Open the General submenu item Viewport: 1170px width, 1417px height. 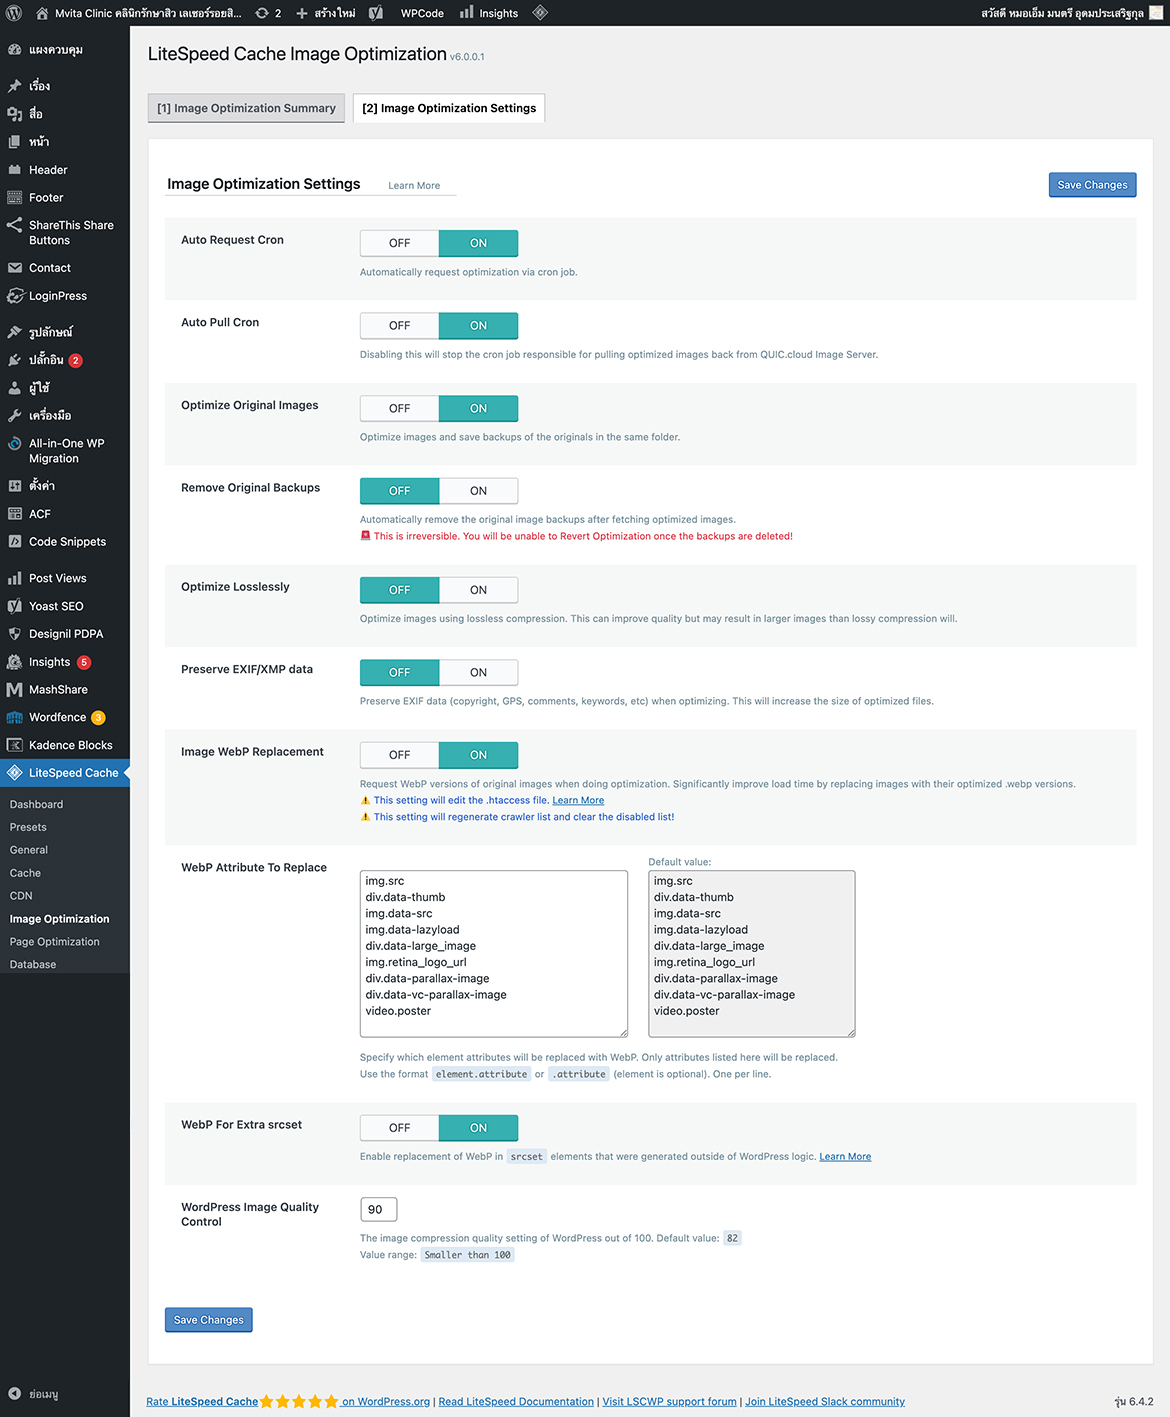(29, 850)
